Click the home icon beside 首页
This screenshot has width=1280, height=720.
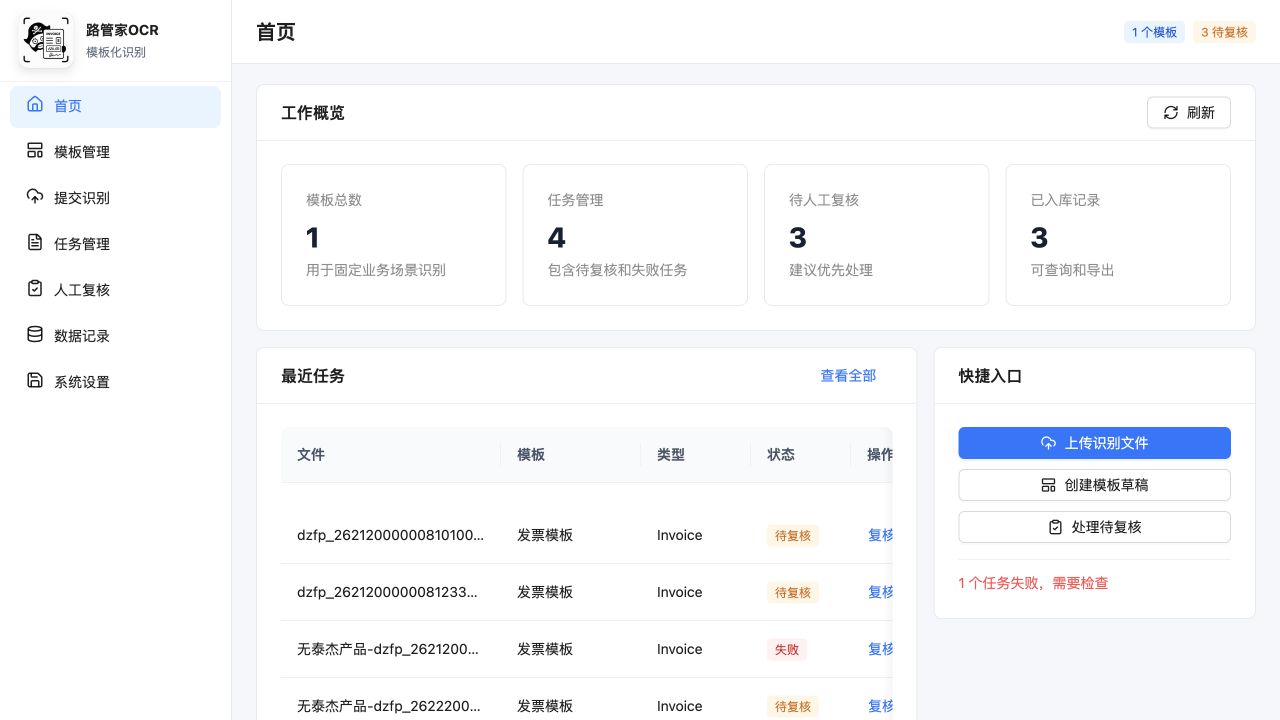point(35,105)
